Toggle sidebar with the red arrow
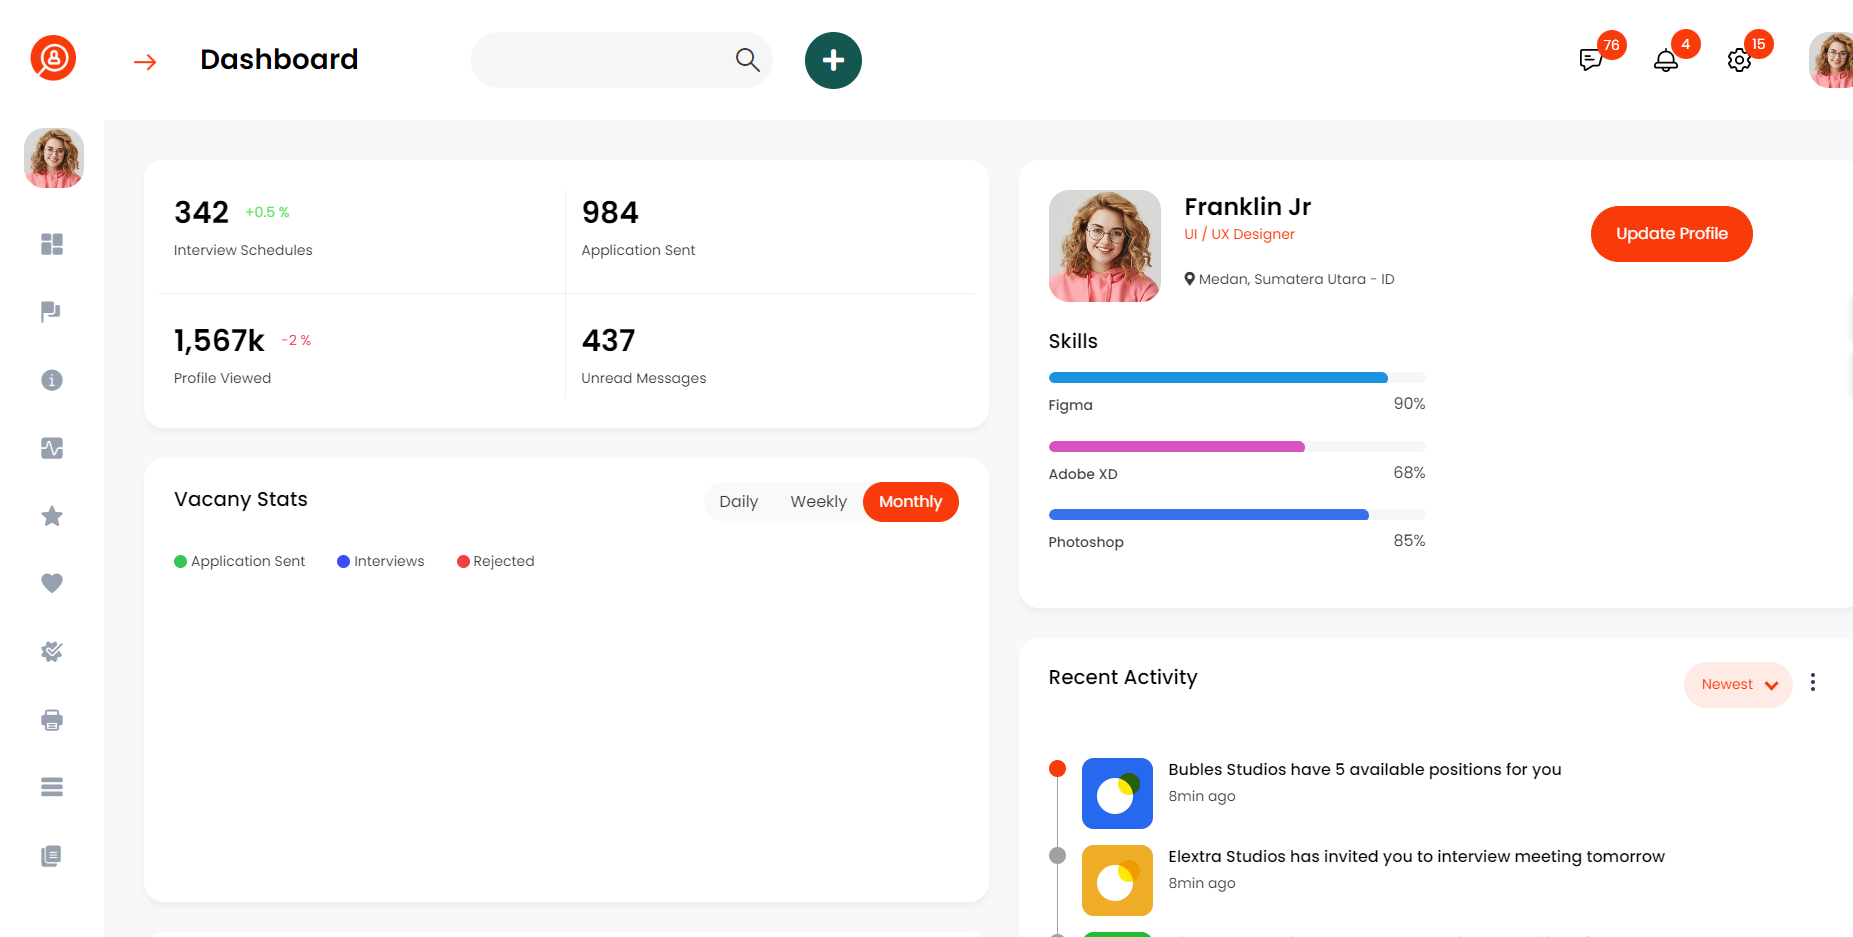Viewport: 1853px width, 937px height. [x=145, y=62]
